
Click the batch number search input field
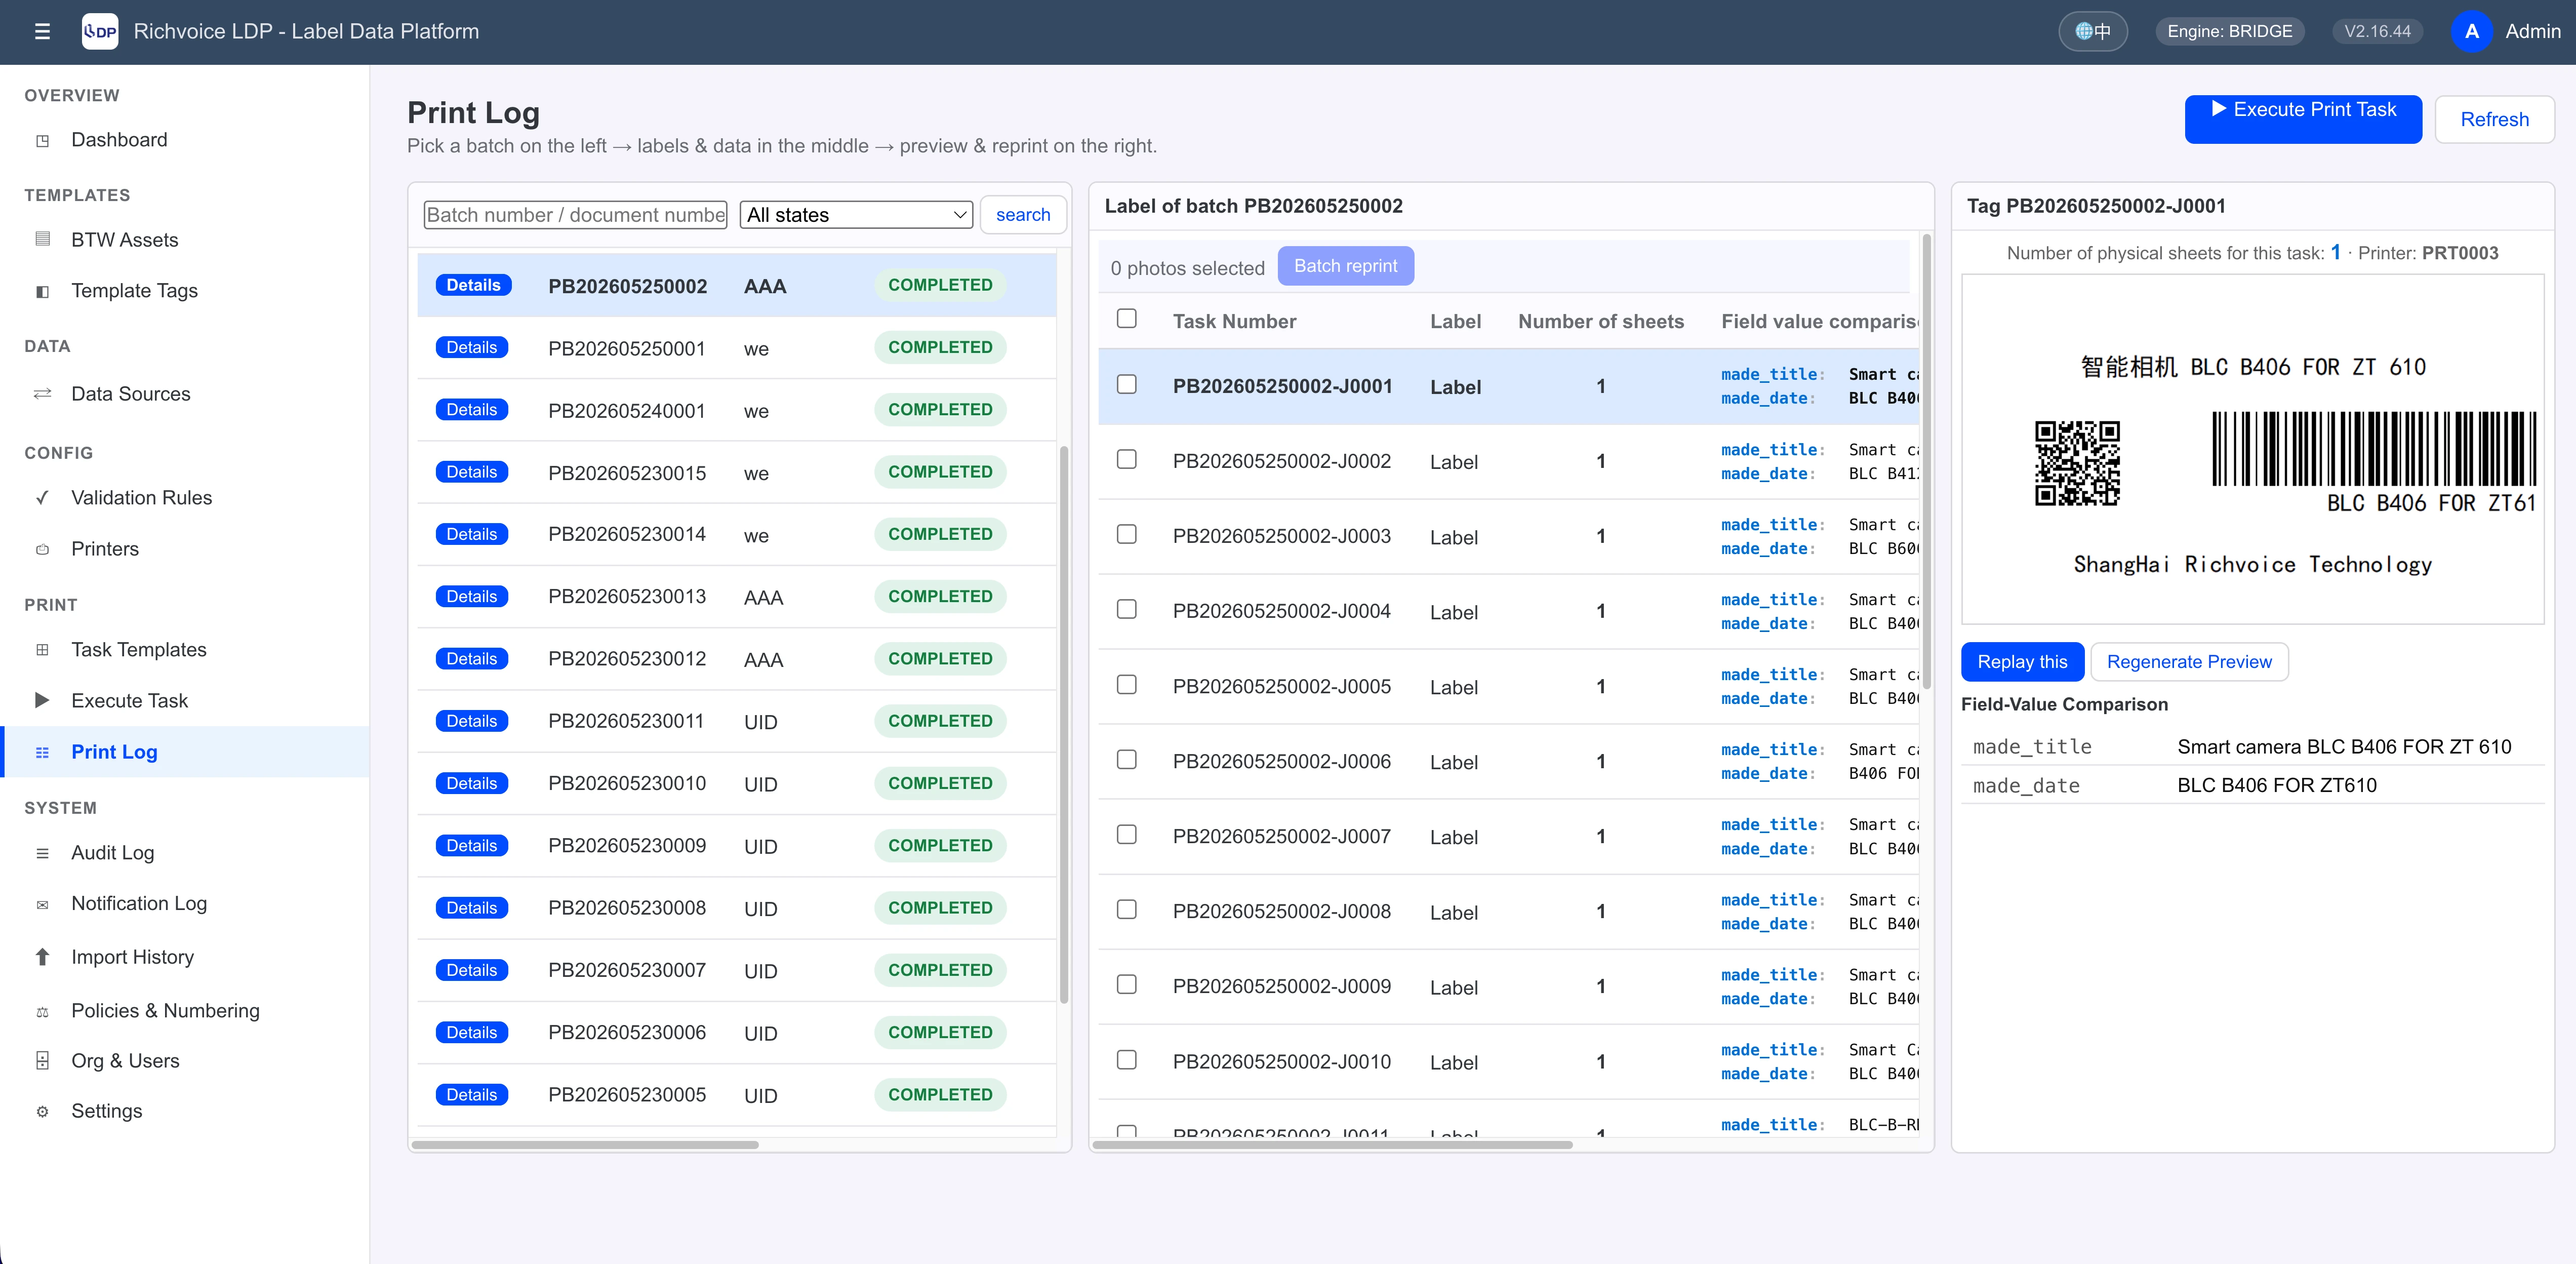pos(575,215)
